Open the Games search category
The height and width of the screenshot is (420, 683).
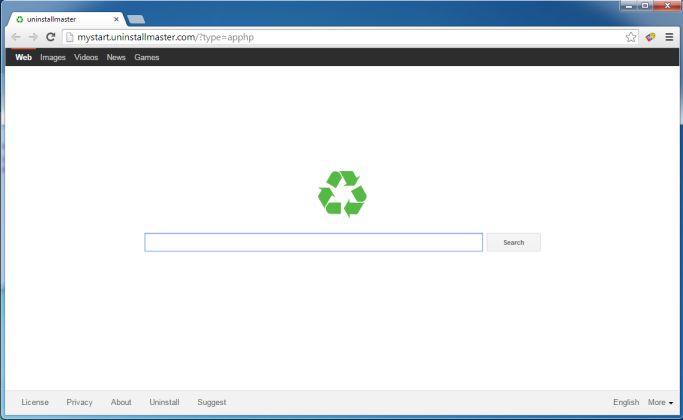pos(147,57)
